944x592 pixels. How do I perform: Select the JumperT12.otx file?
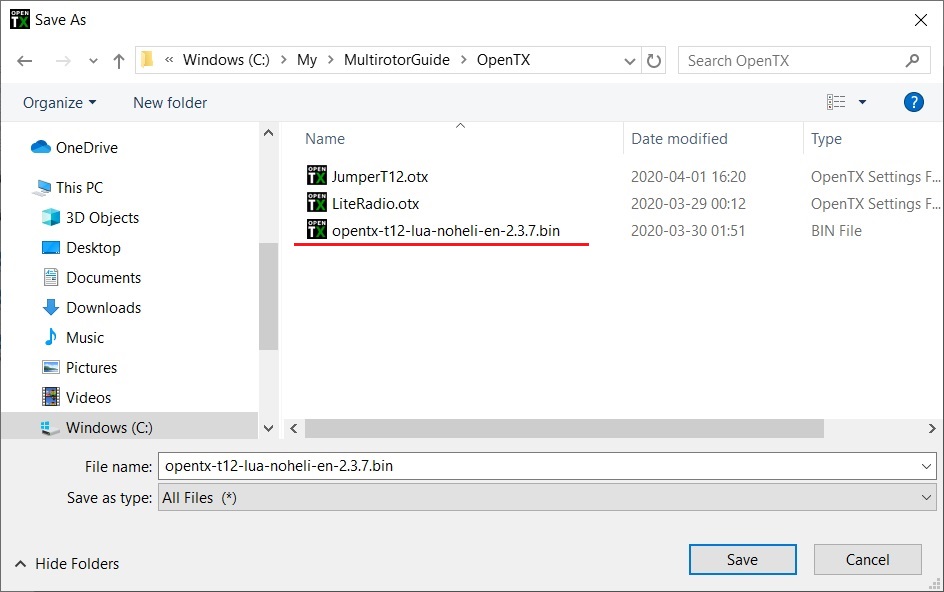point(380,176)
